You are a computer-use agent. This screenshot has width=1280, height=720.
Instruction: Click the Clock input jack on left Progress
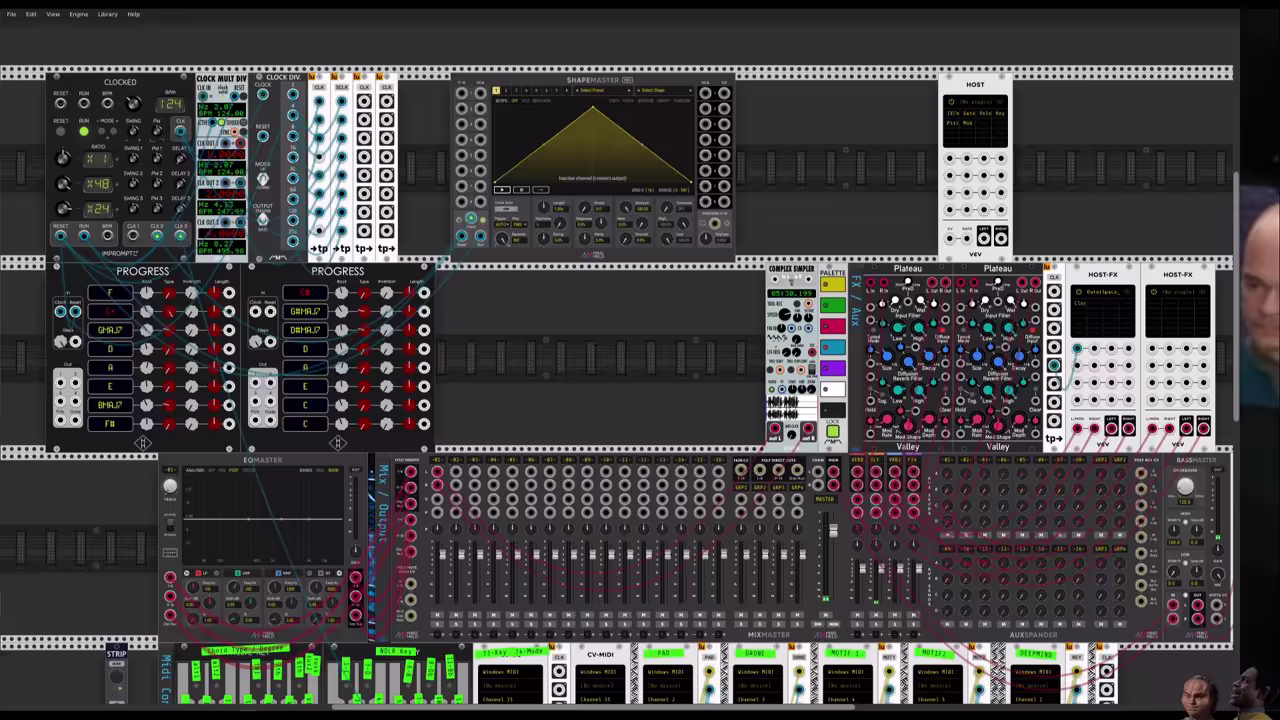(x=61, y=311)
